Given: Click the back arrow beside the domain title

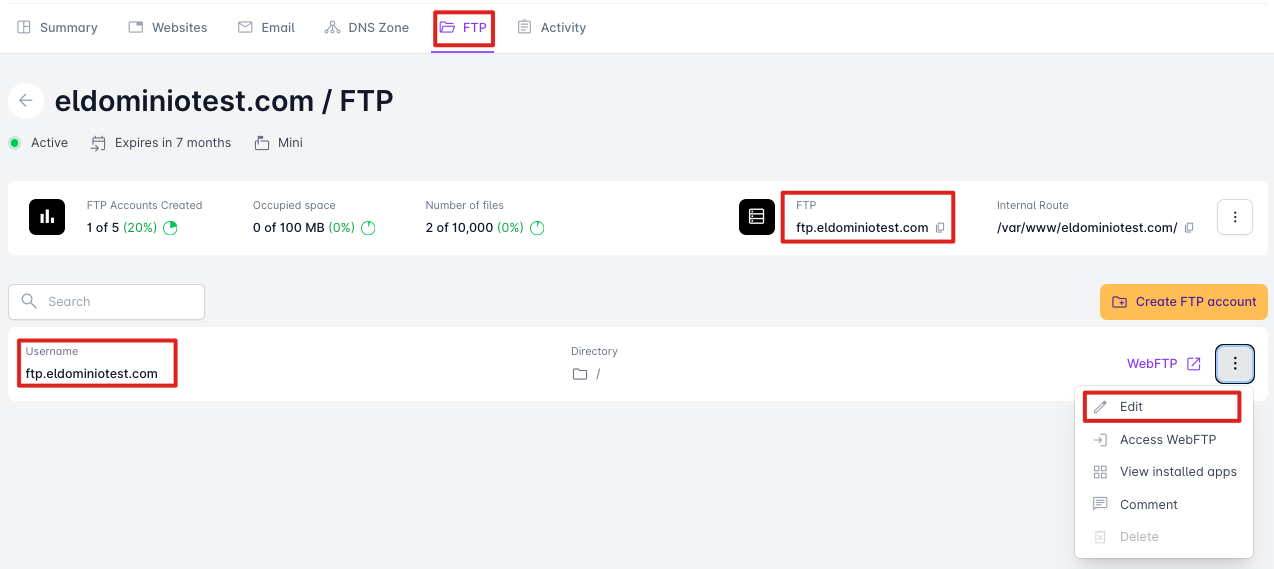Looking at the screenshot, I should click(25, 101).
